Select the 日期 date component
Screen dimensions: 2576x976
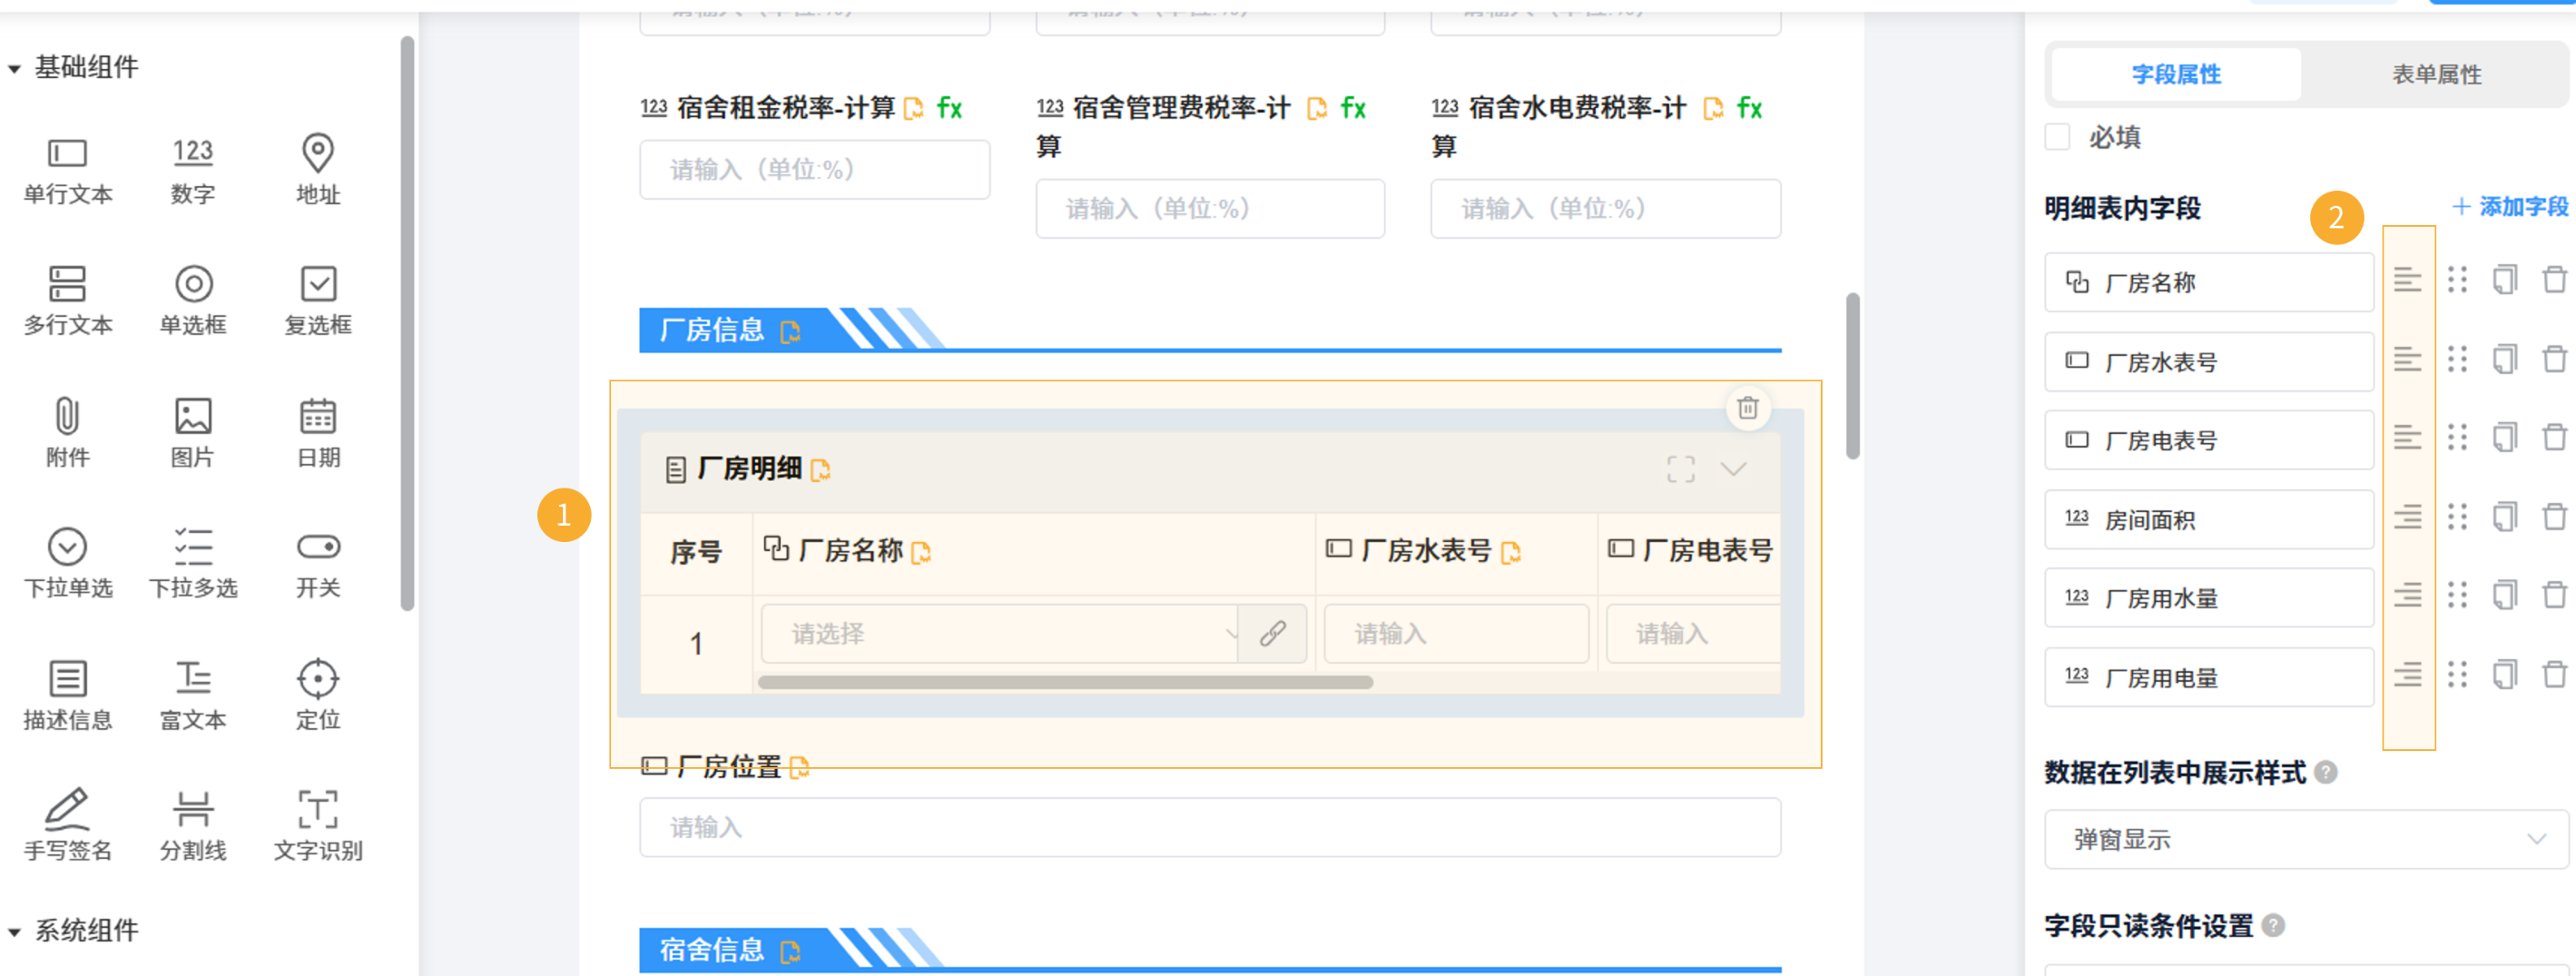click(318, 433)
